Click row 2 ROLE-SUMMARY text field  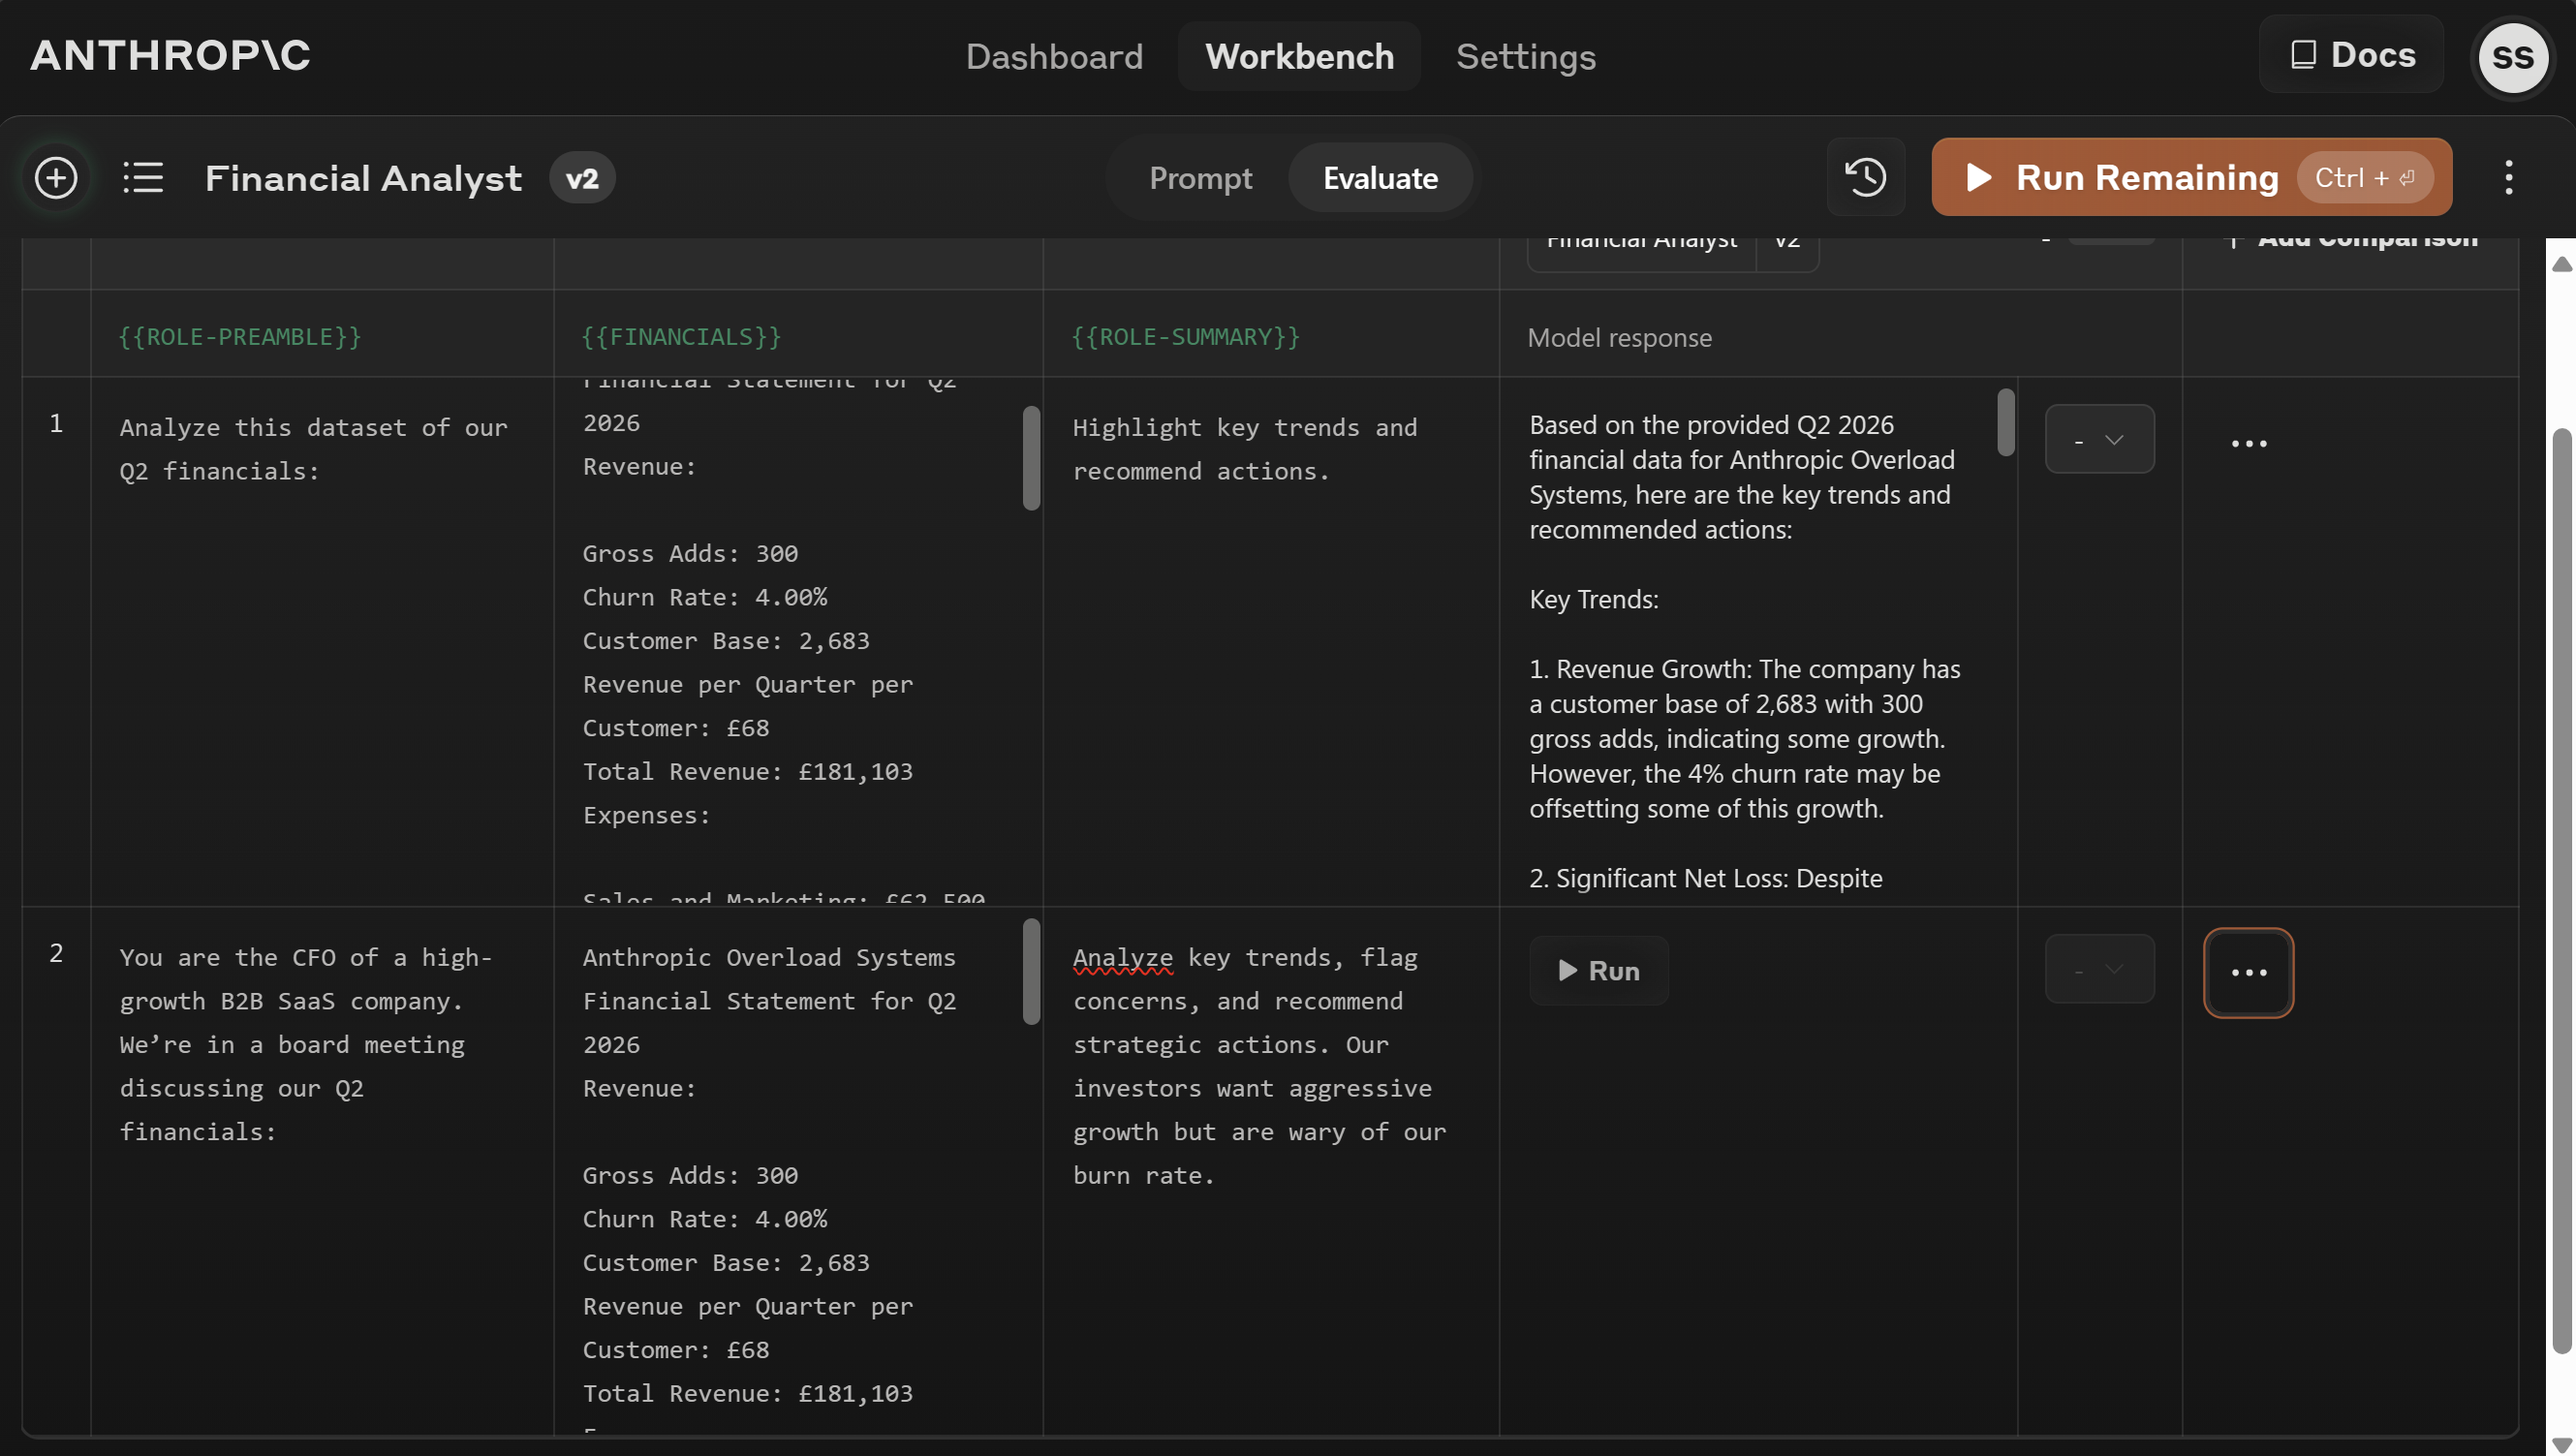(x=1260, y=1066)
